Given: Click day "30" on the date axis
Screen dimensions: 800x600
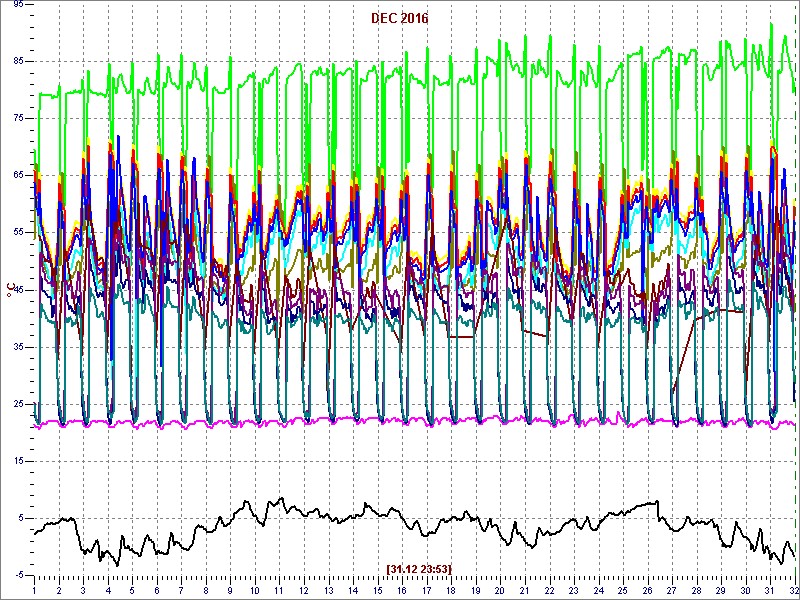Looking at the screenshot, I should 744,590.
